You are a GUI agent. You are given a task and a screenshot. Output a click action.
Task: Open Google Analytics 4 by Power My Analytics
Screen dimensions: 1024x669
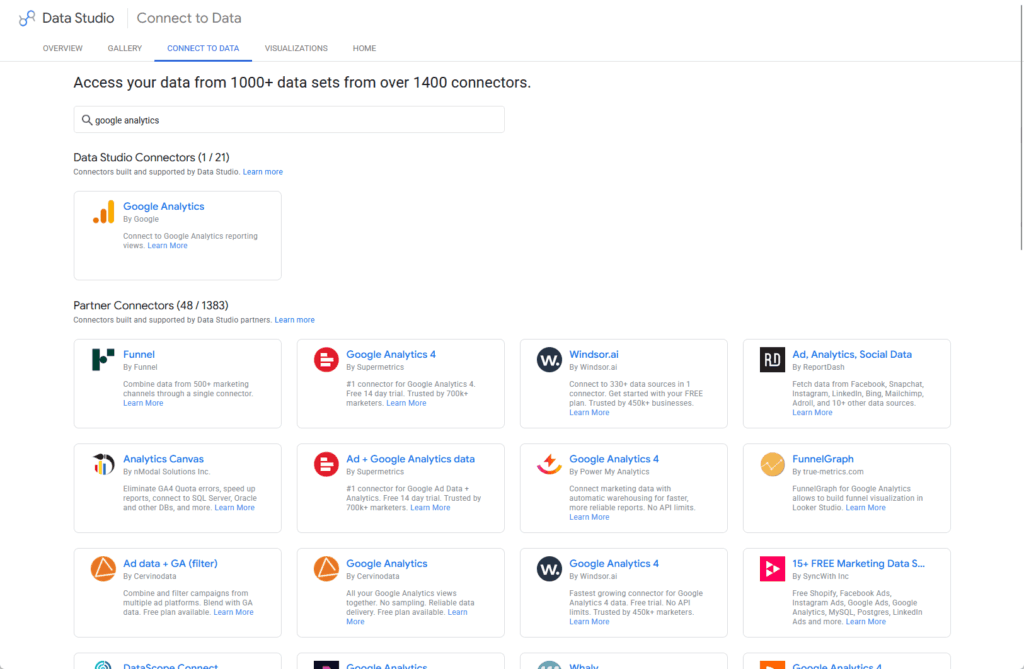[614, 459]
